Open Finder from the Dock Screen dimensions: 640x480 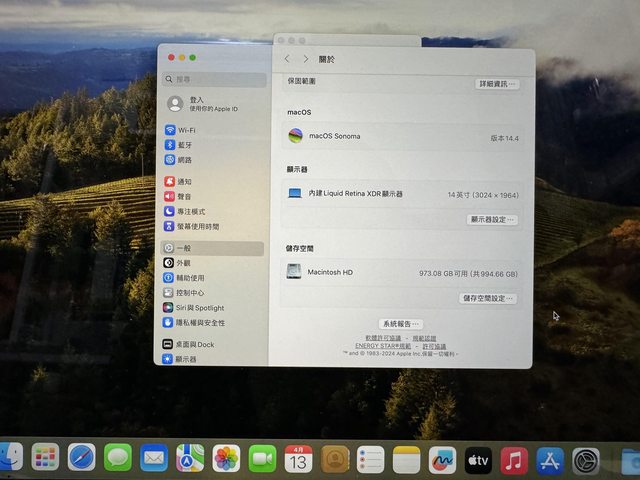click(x=11, y=457)
